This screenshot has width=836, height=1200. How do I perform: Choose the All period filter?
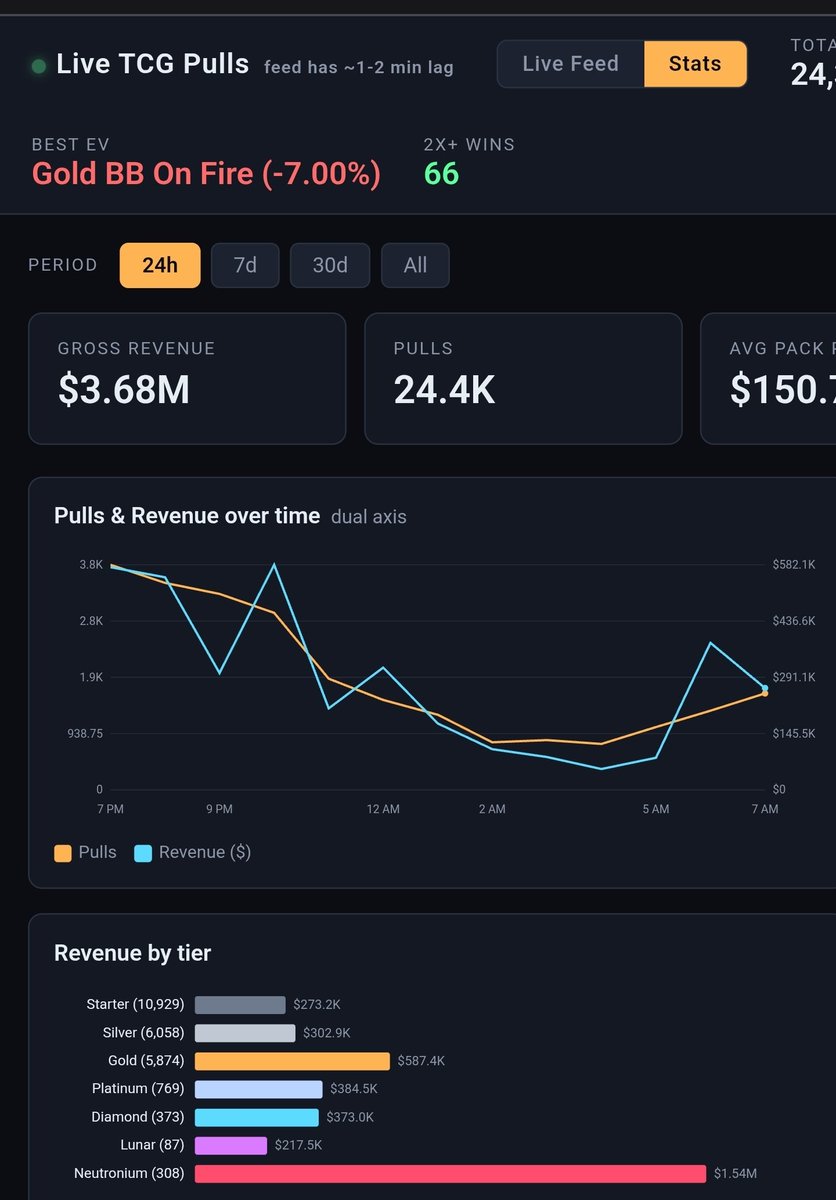tap(415, 265)
